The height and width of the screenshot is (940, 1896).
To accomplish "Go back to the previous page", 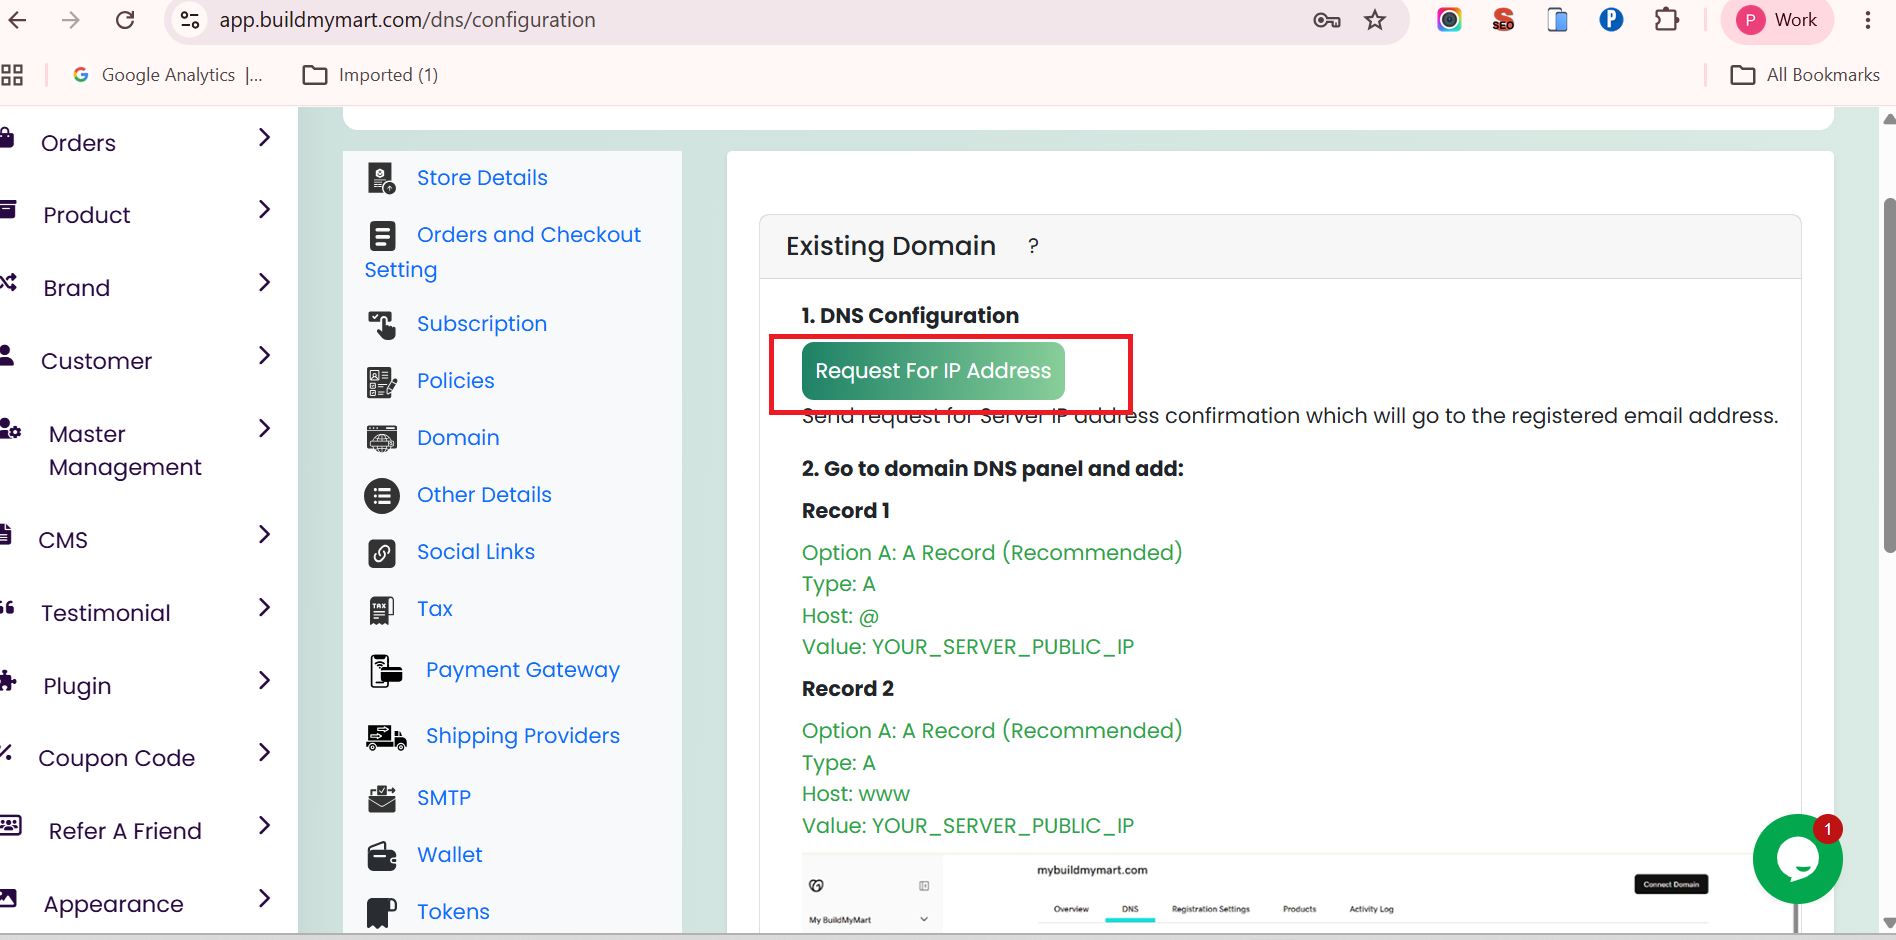I will click(18, 20).
